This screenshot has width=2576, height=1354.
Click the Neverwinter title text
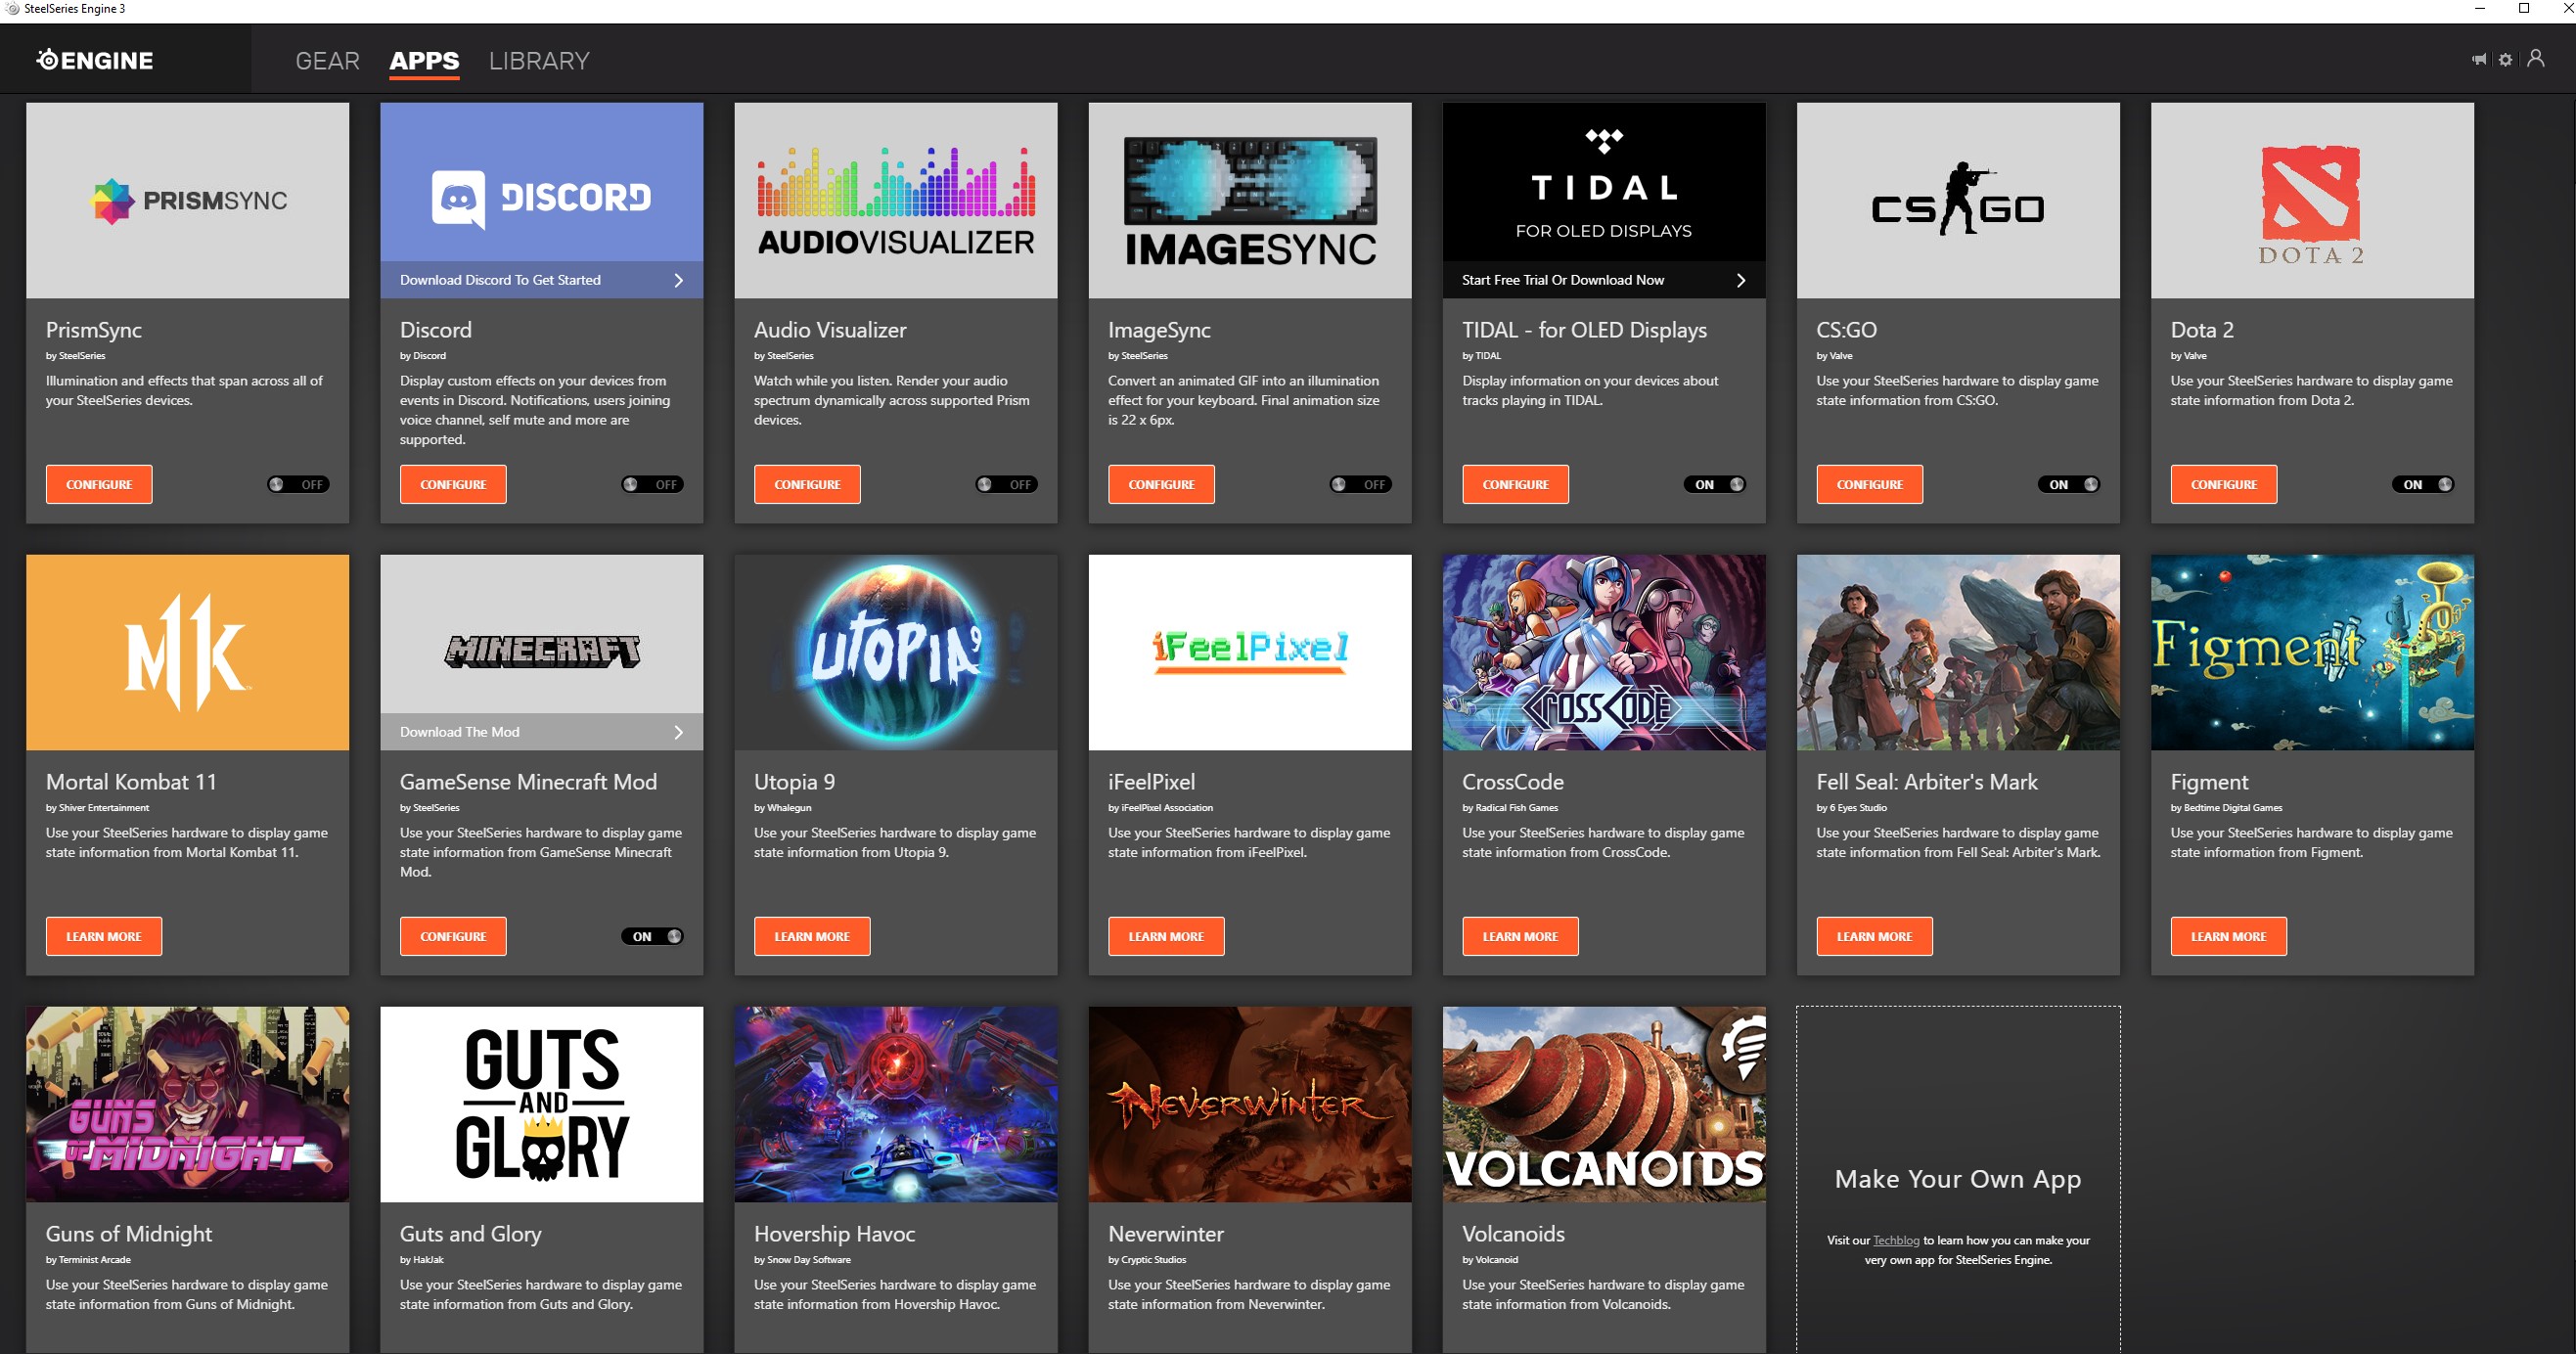coord(1165,1234)
